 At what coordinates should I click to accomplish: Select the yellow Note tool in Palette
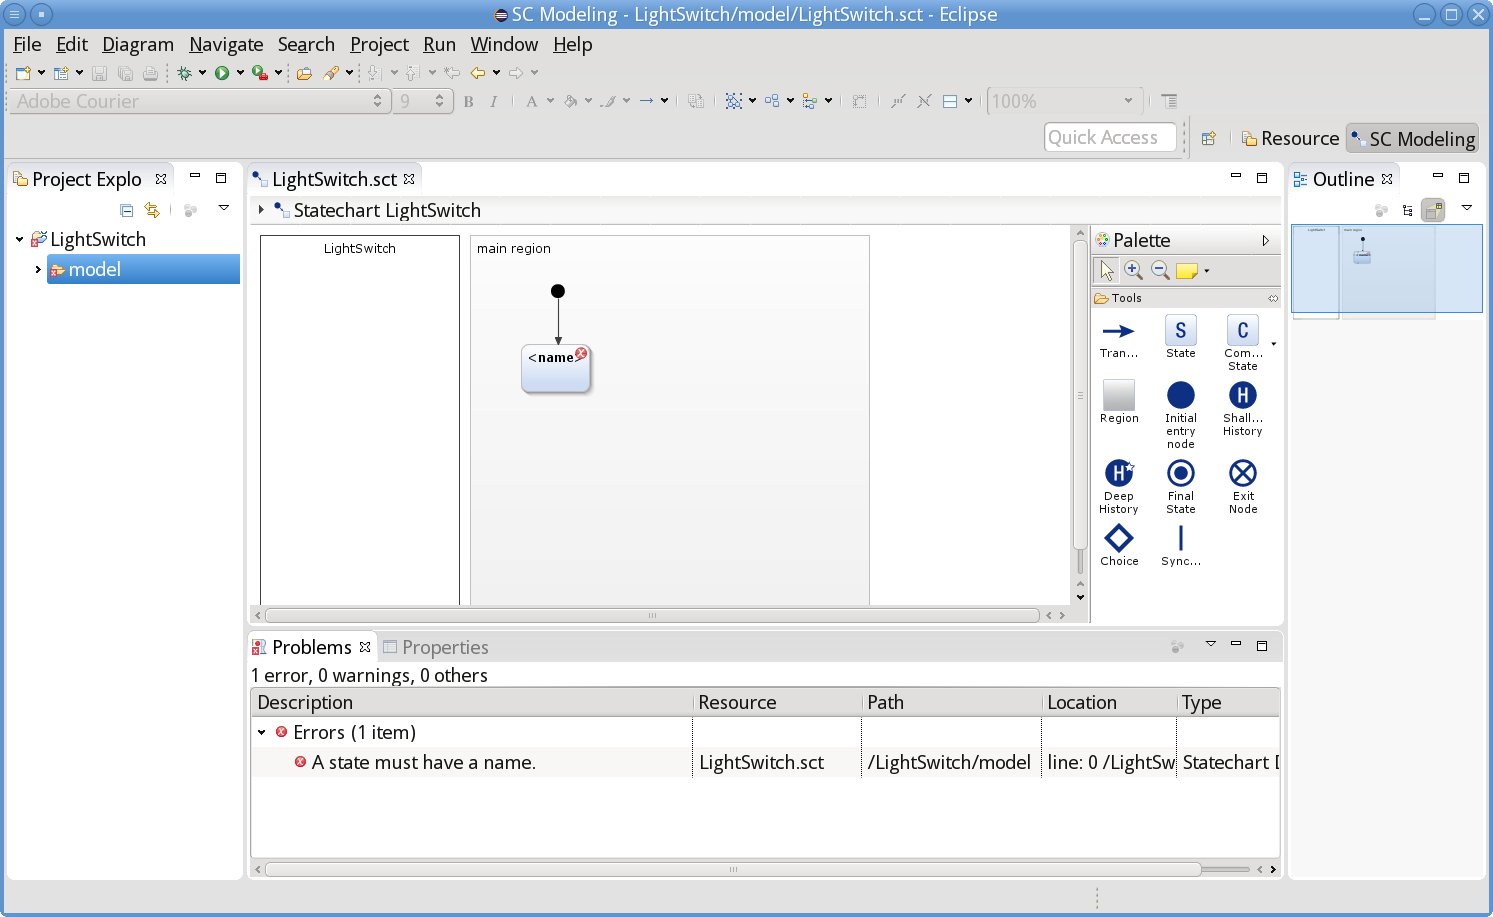(x=1187, y=270)
